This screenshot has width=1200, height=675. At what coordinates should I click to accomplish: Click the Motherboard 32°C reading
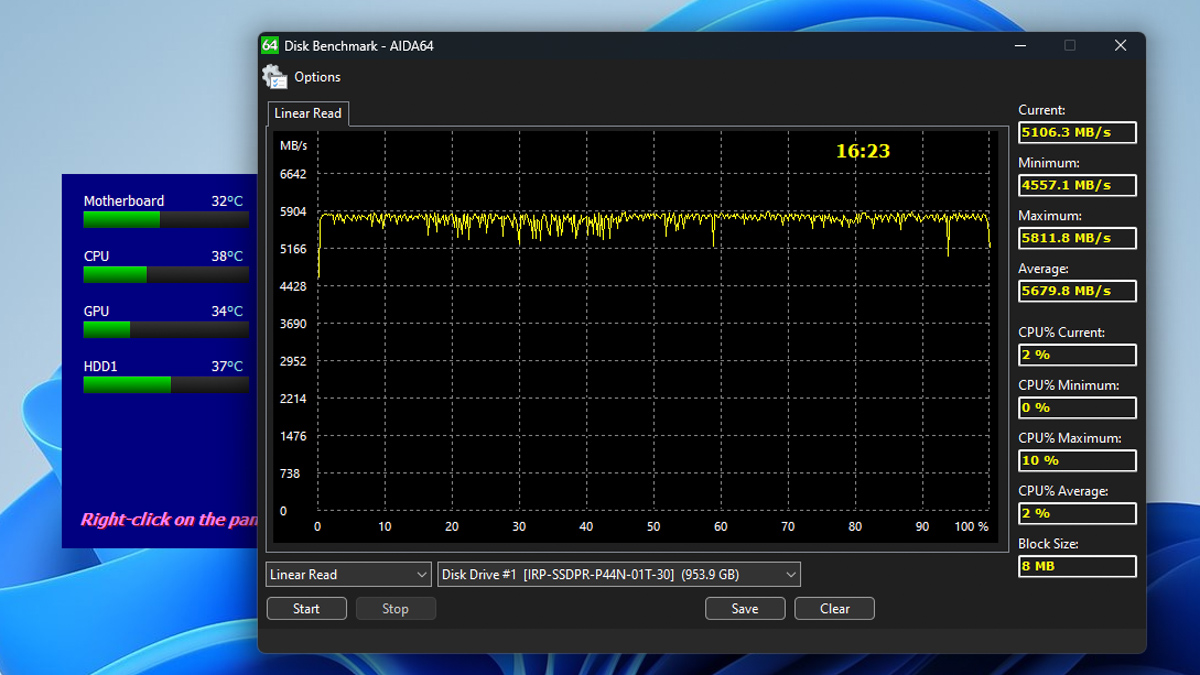click(227, 201)
